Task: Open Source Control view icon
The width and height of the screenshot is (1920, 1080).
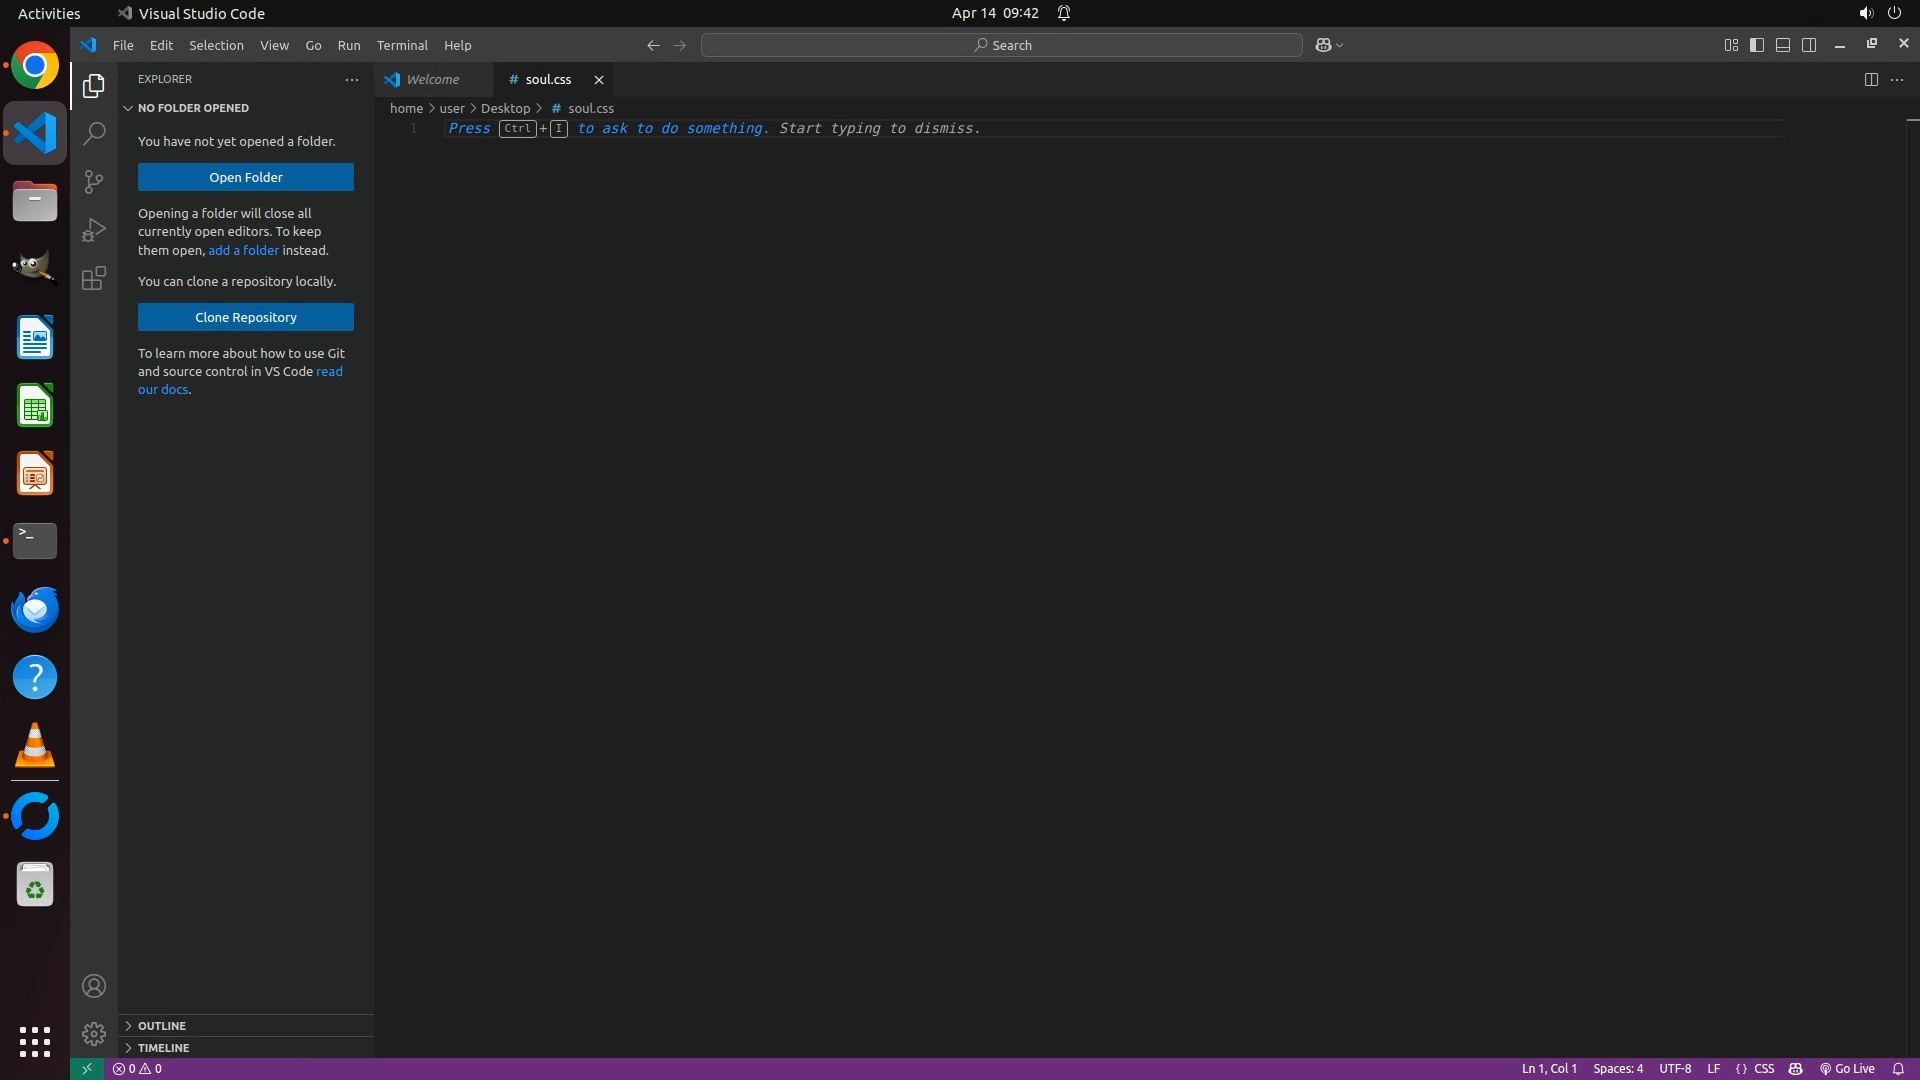Action: tap(94, 182)
